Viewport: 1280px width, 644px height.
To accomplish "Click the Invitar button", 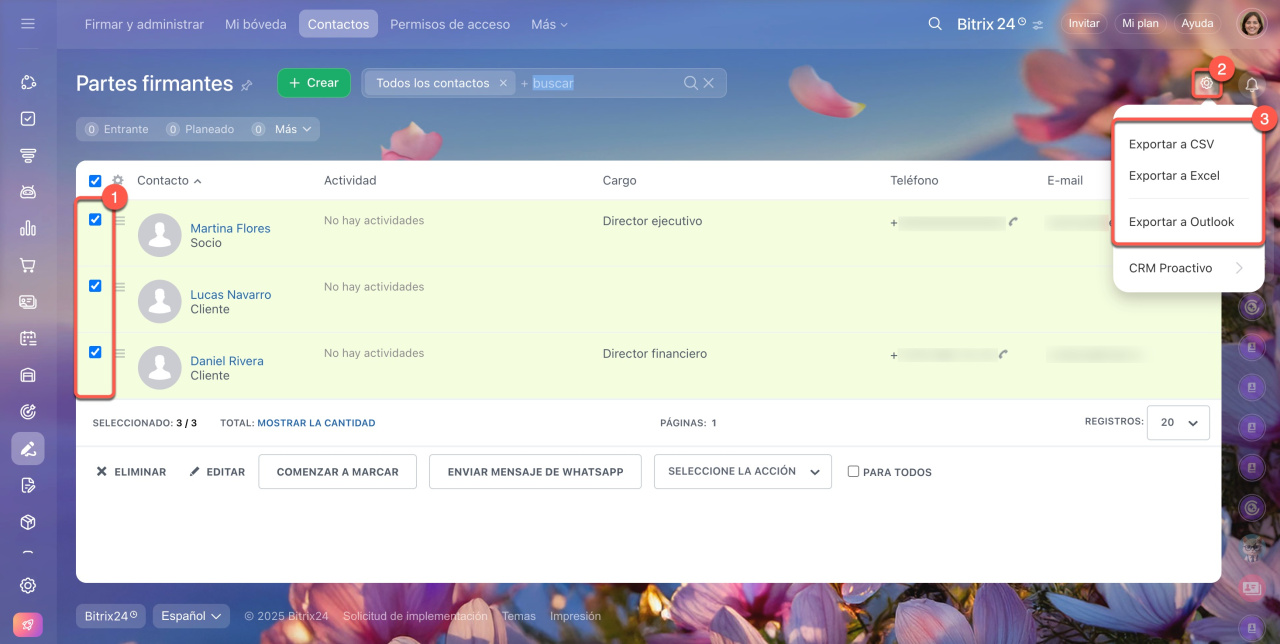I will pos(1084,23).
